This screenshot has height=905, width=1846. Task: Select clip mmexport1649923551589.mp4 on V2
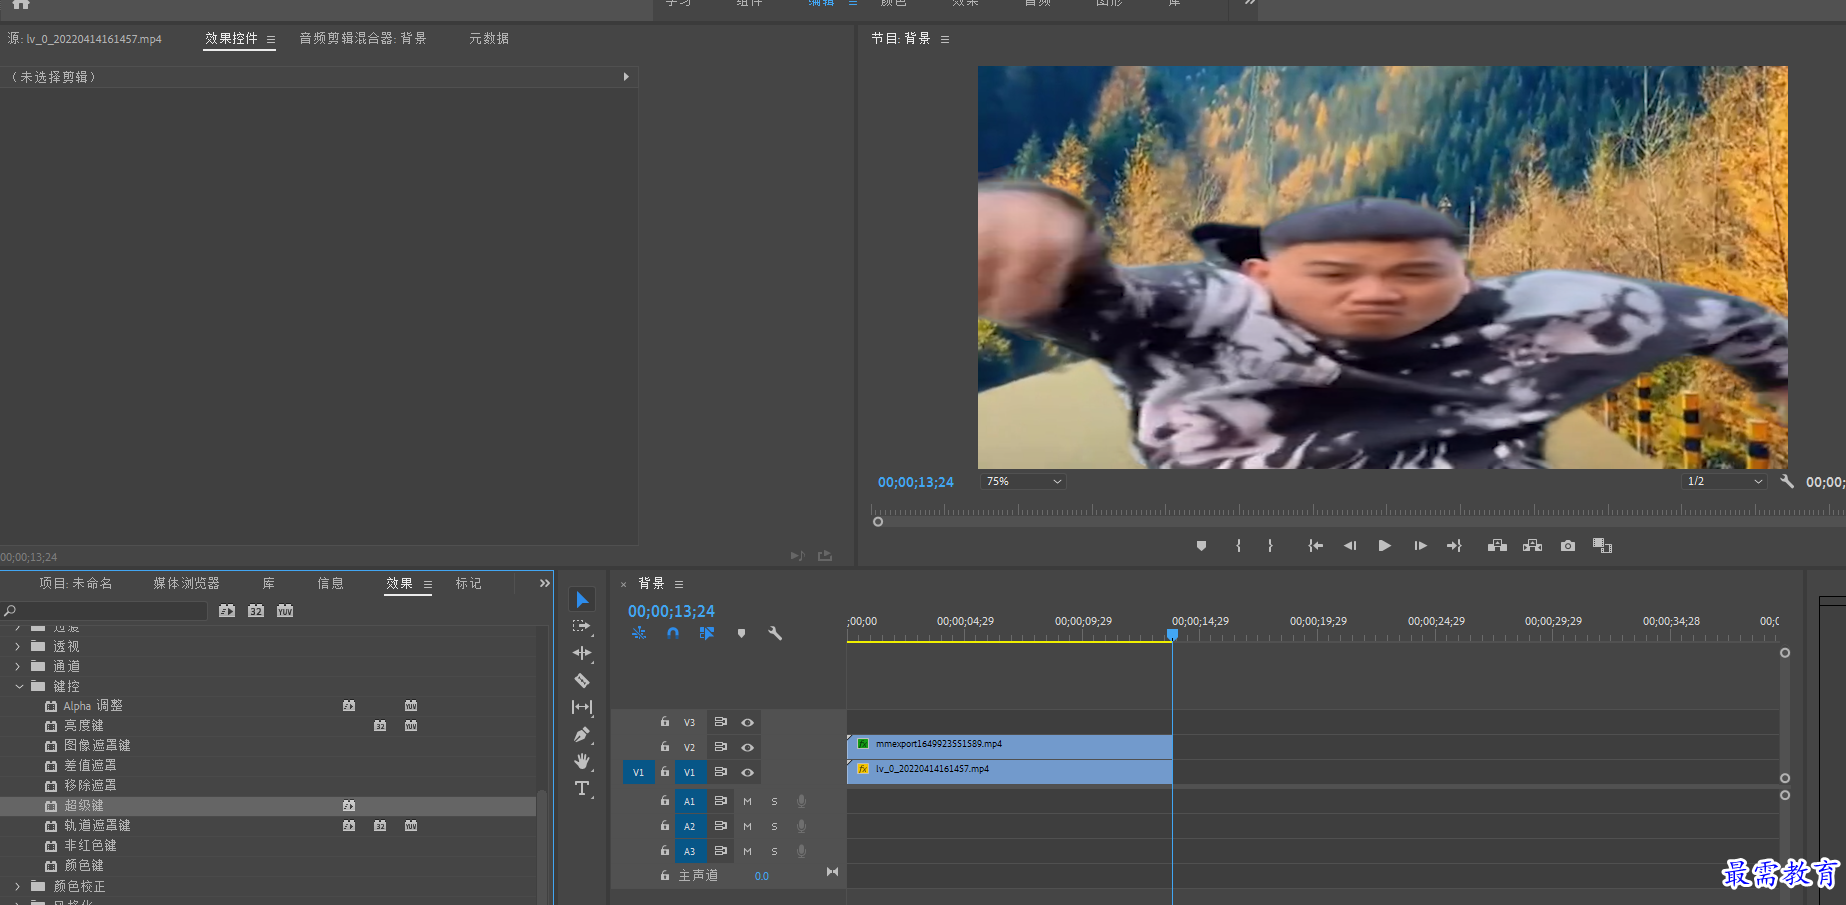click(1009, 746)
